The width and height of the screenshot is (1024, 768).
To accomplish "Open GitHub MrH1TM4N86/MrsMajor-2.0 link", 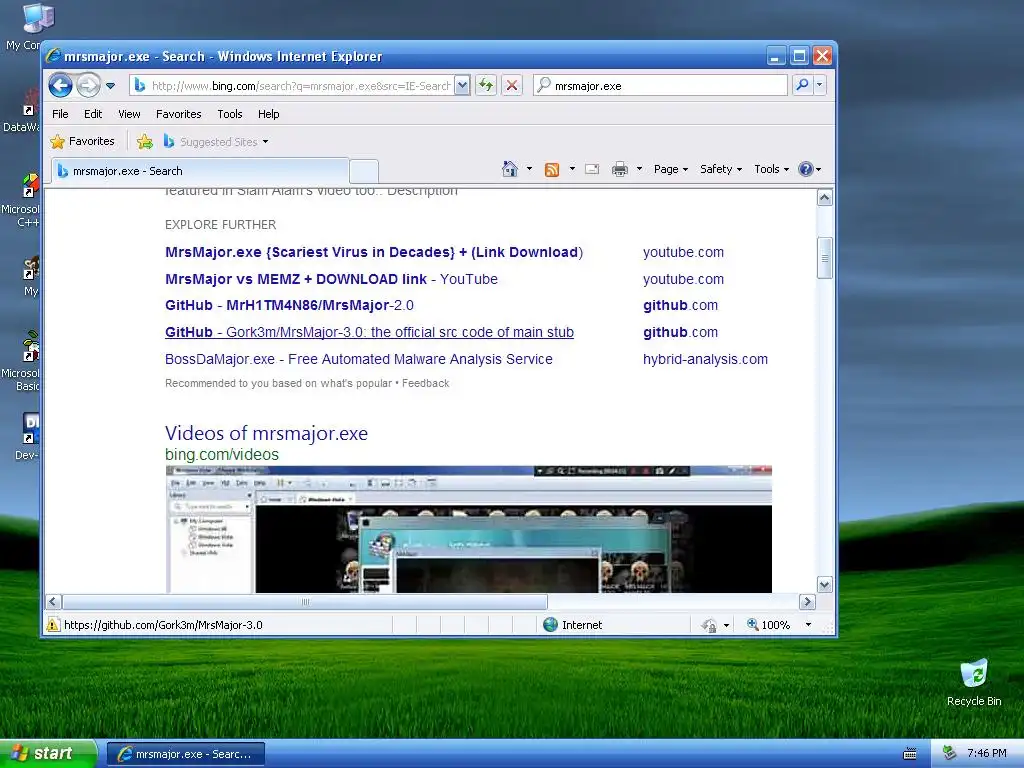I will (289, 305).
